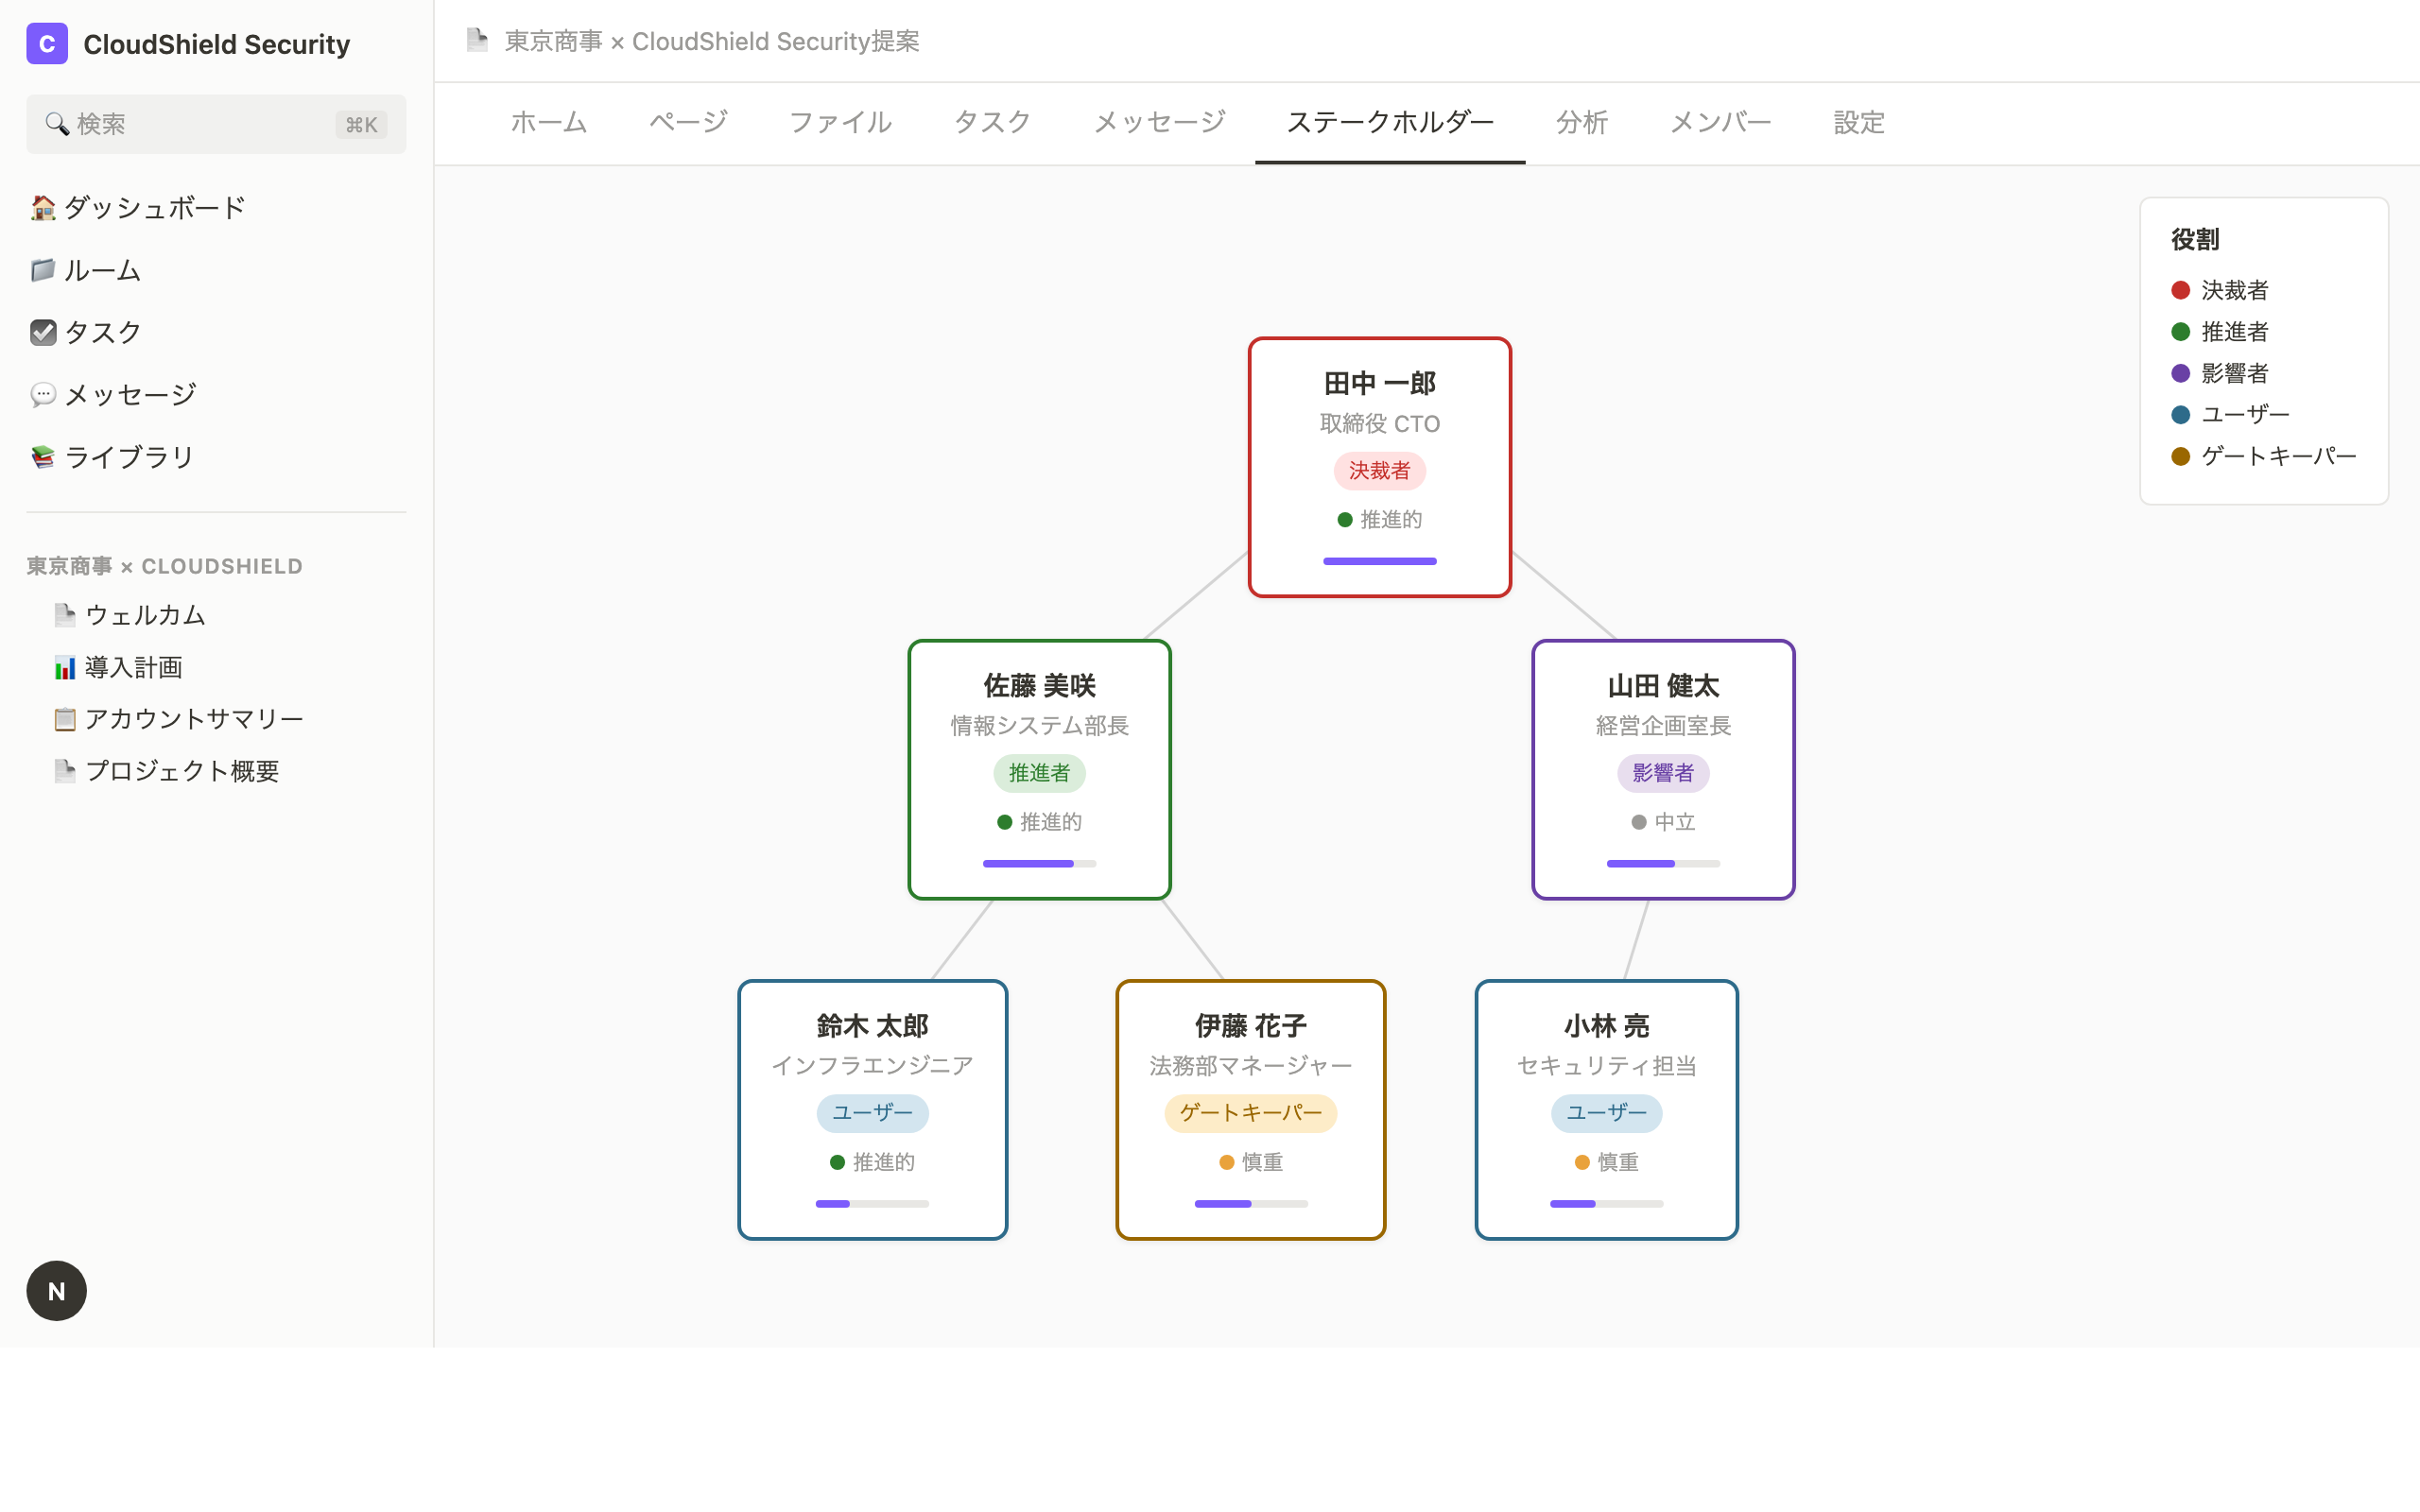Open Dashboard via house icon
This screenshot has width=2420, height=1512.
click(x=43, y=208)
